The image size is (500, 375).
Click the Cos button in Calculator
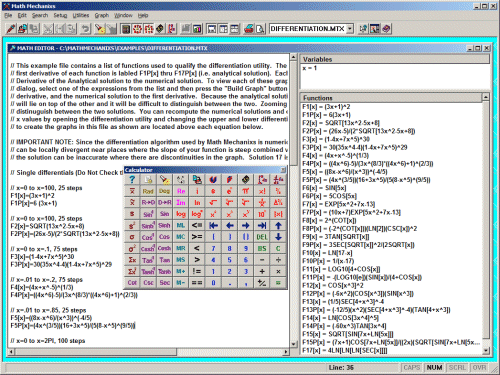(164, 237)
